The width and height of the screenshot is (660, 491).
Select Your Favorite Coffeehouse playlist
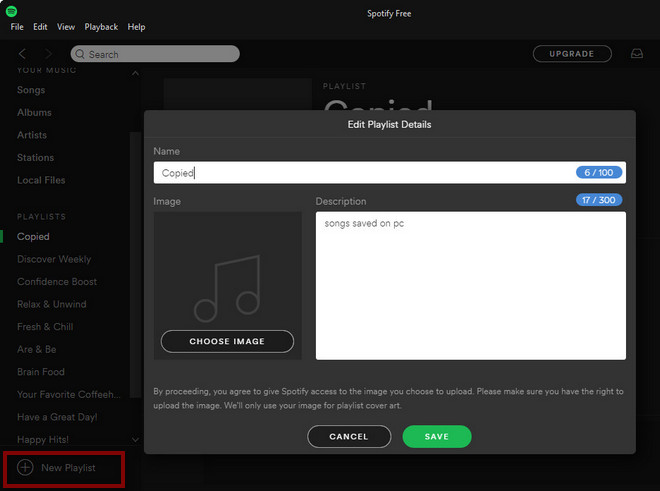tap(69, 395)
